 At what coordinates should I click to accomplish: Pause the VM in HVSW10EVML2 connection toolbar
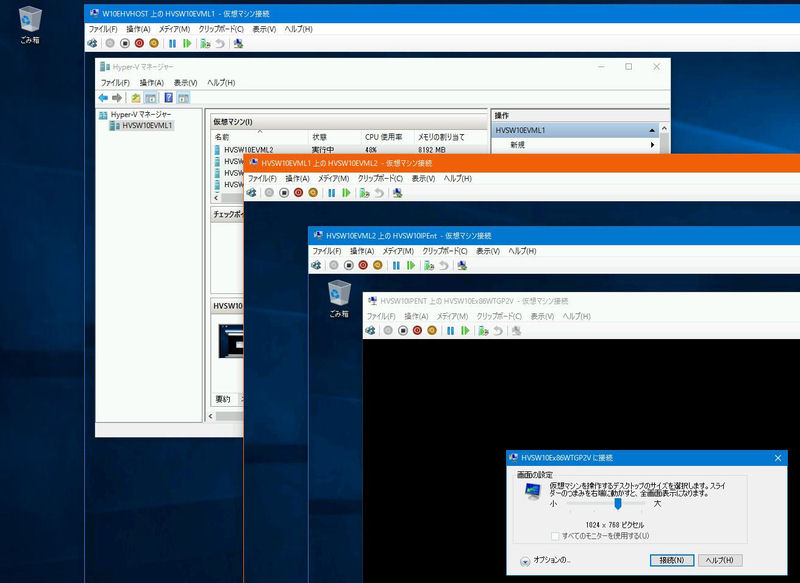[332, 192]
